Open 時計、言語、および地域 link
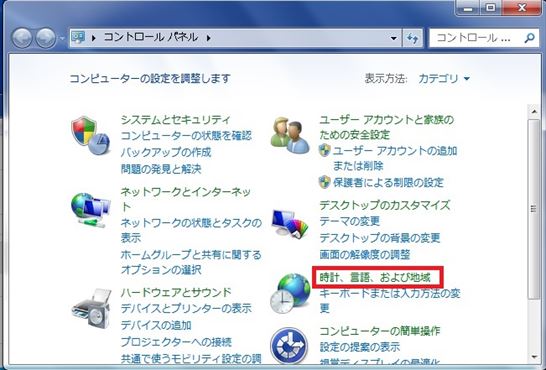The height and width of the screenshot is (370, 546). coord(375,277)
